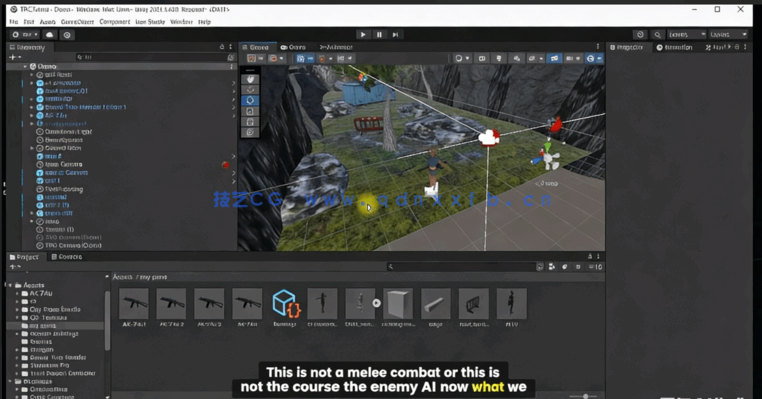Select the Hand view tool
This screenshot has width=762, height=399.
250,79
